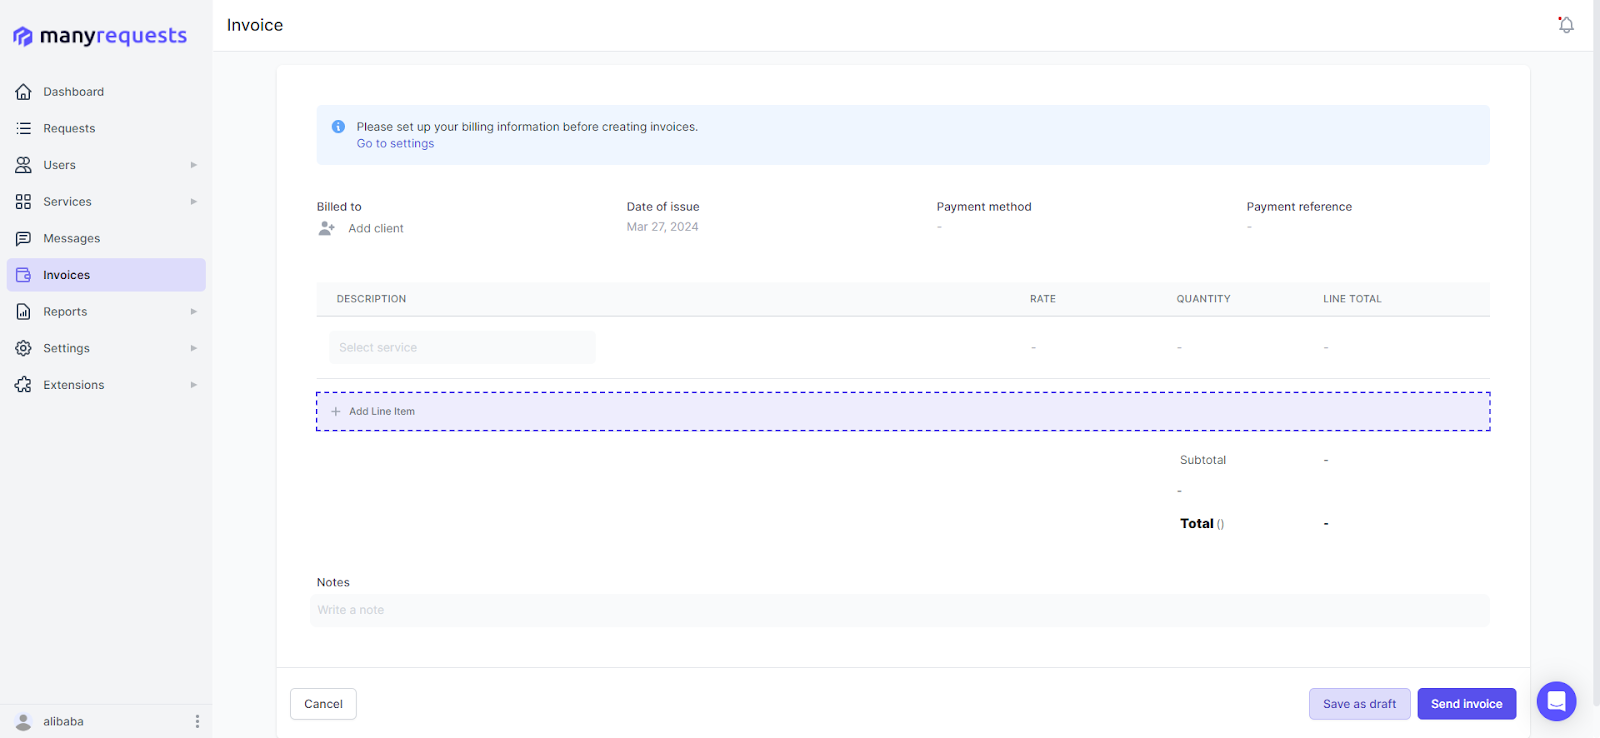Click the Payment method label
This screenshot has width=1600, height=738.
(x=984, y=207)
